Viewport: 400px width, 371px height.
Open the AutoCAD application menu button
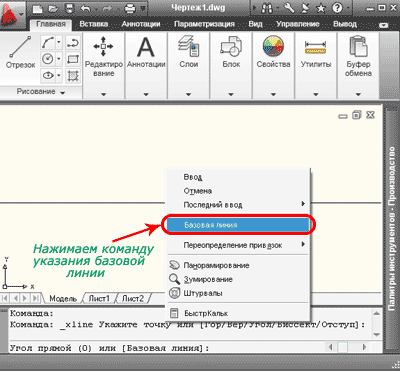pyautogui.click(x=13, y=14)
